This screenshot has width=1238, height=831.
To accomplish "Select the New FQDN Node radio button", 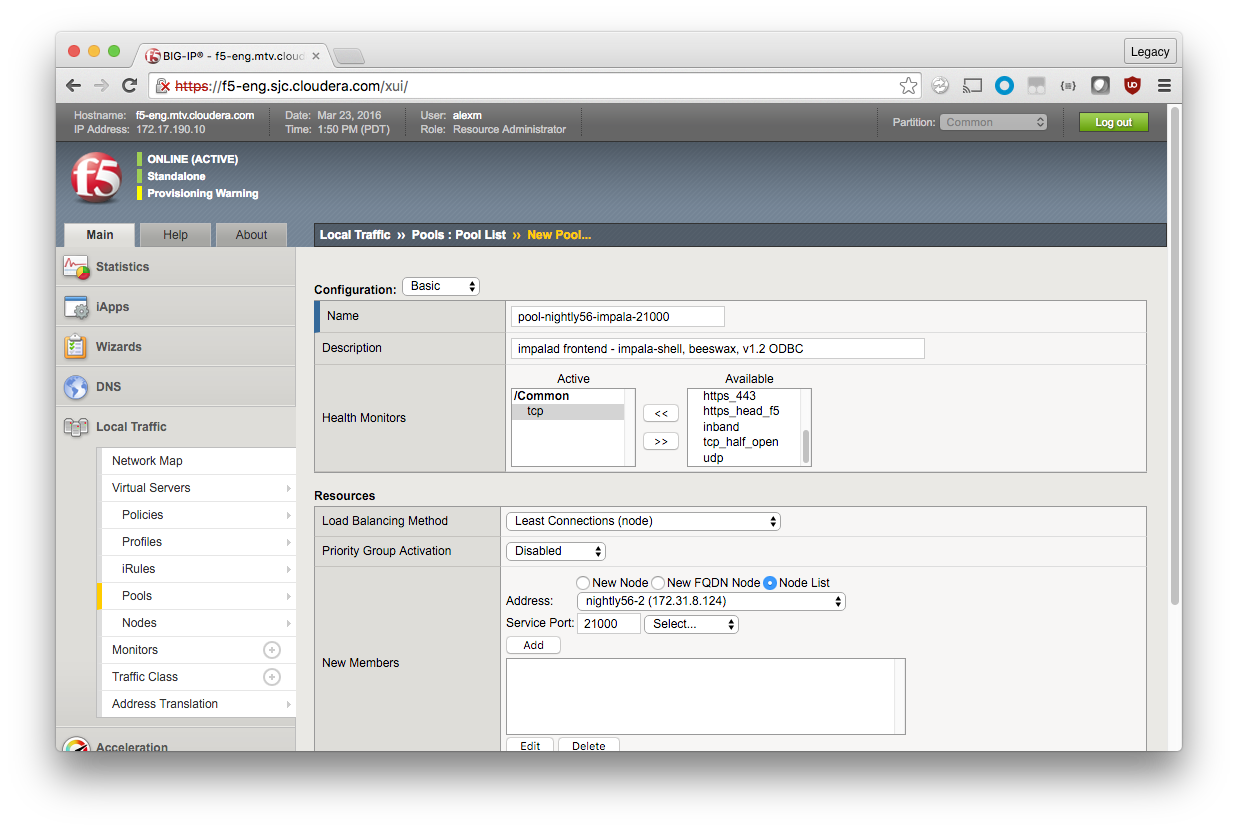I will pyautogui.click(x=658, y=583).
